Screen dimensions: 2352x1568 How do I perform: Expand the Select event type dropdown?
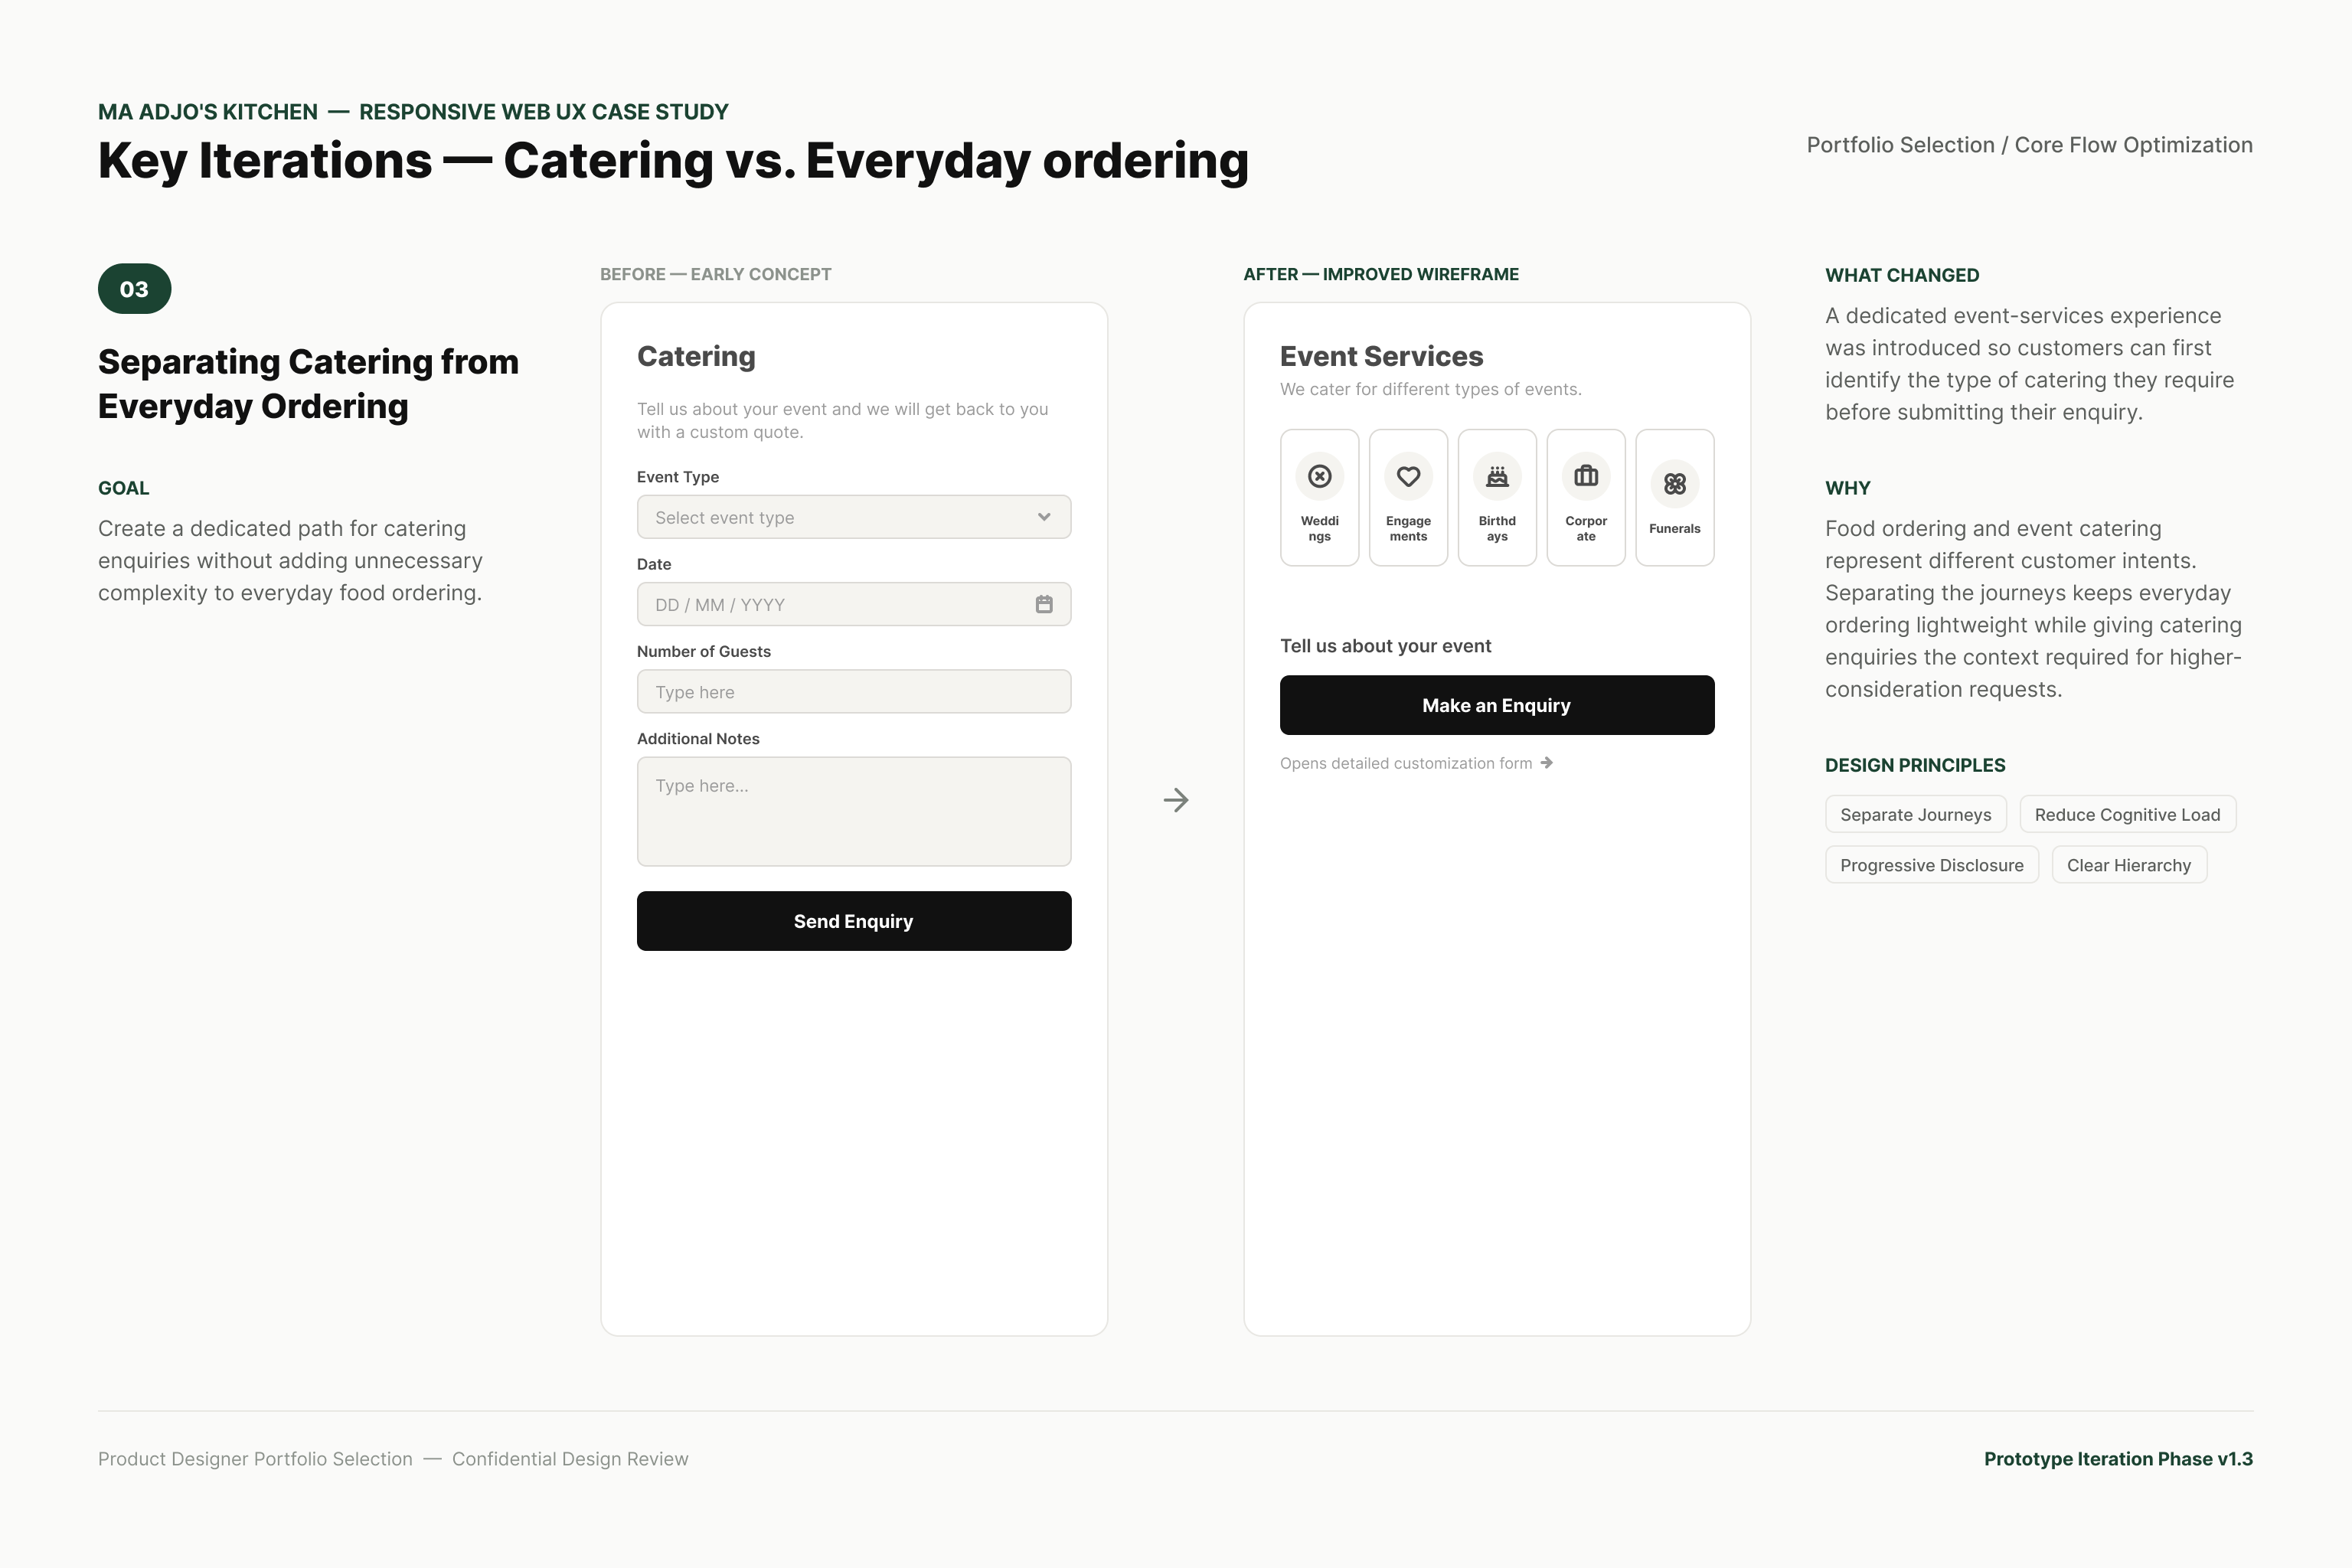tap(854, 517)
